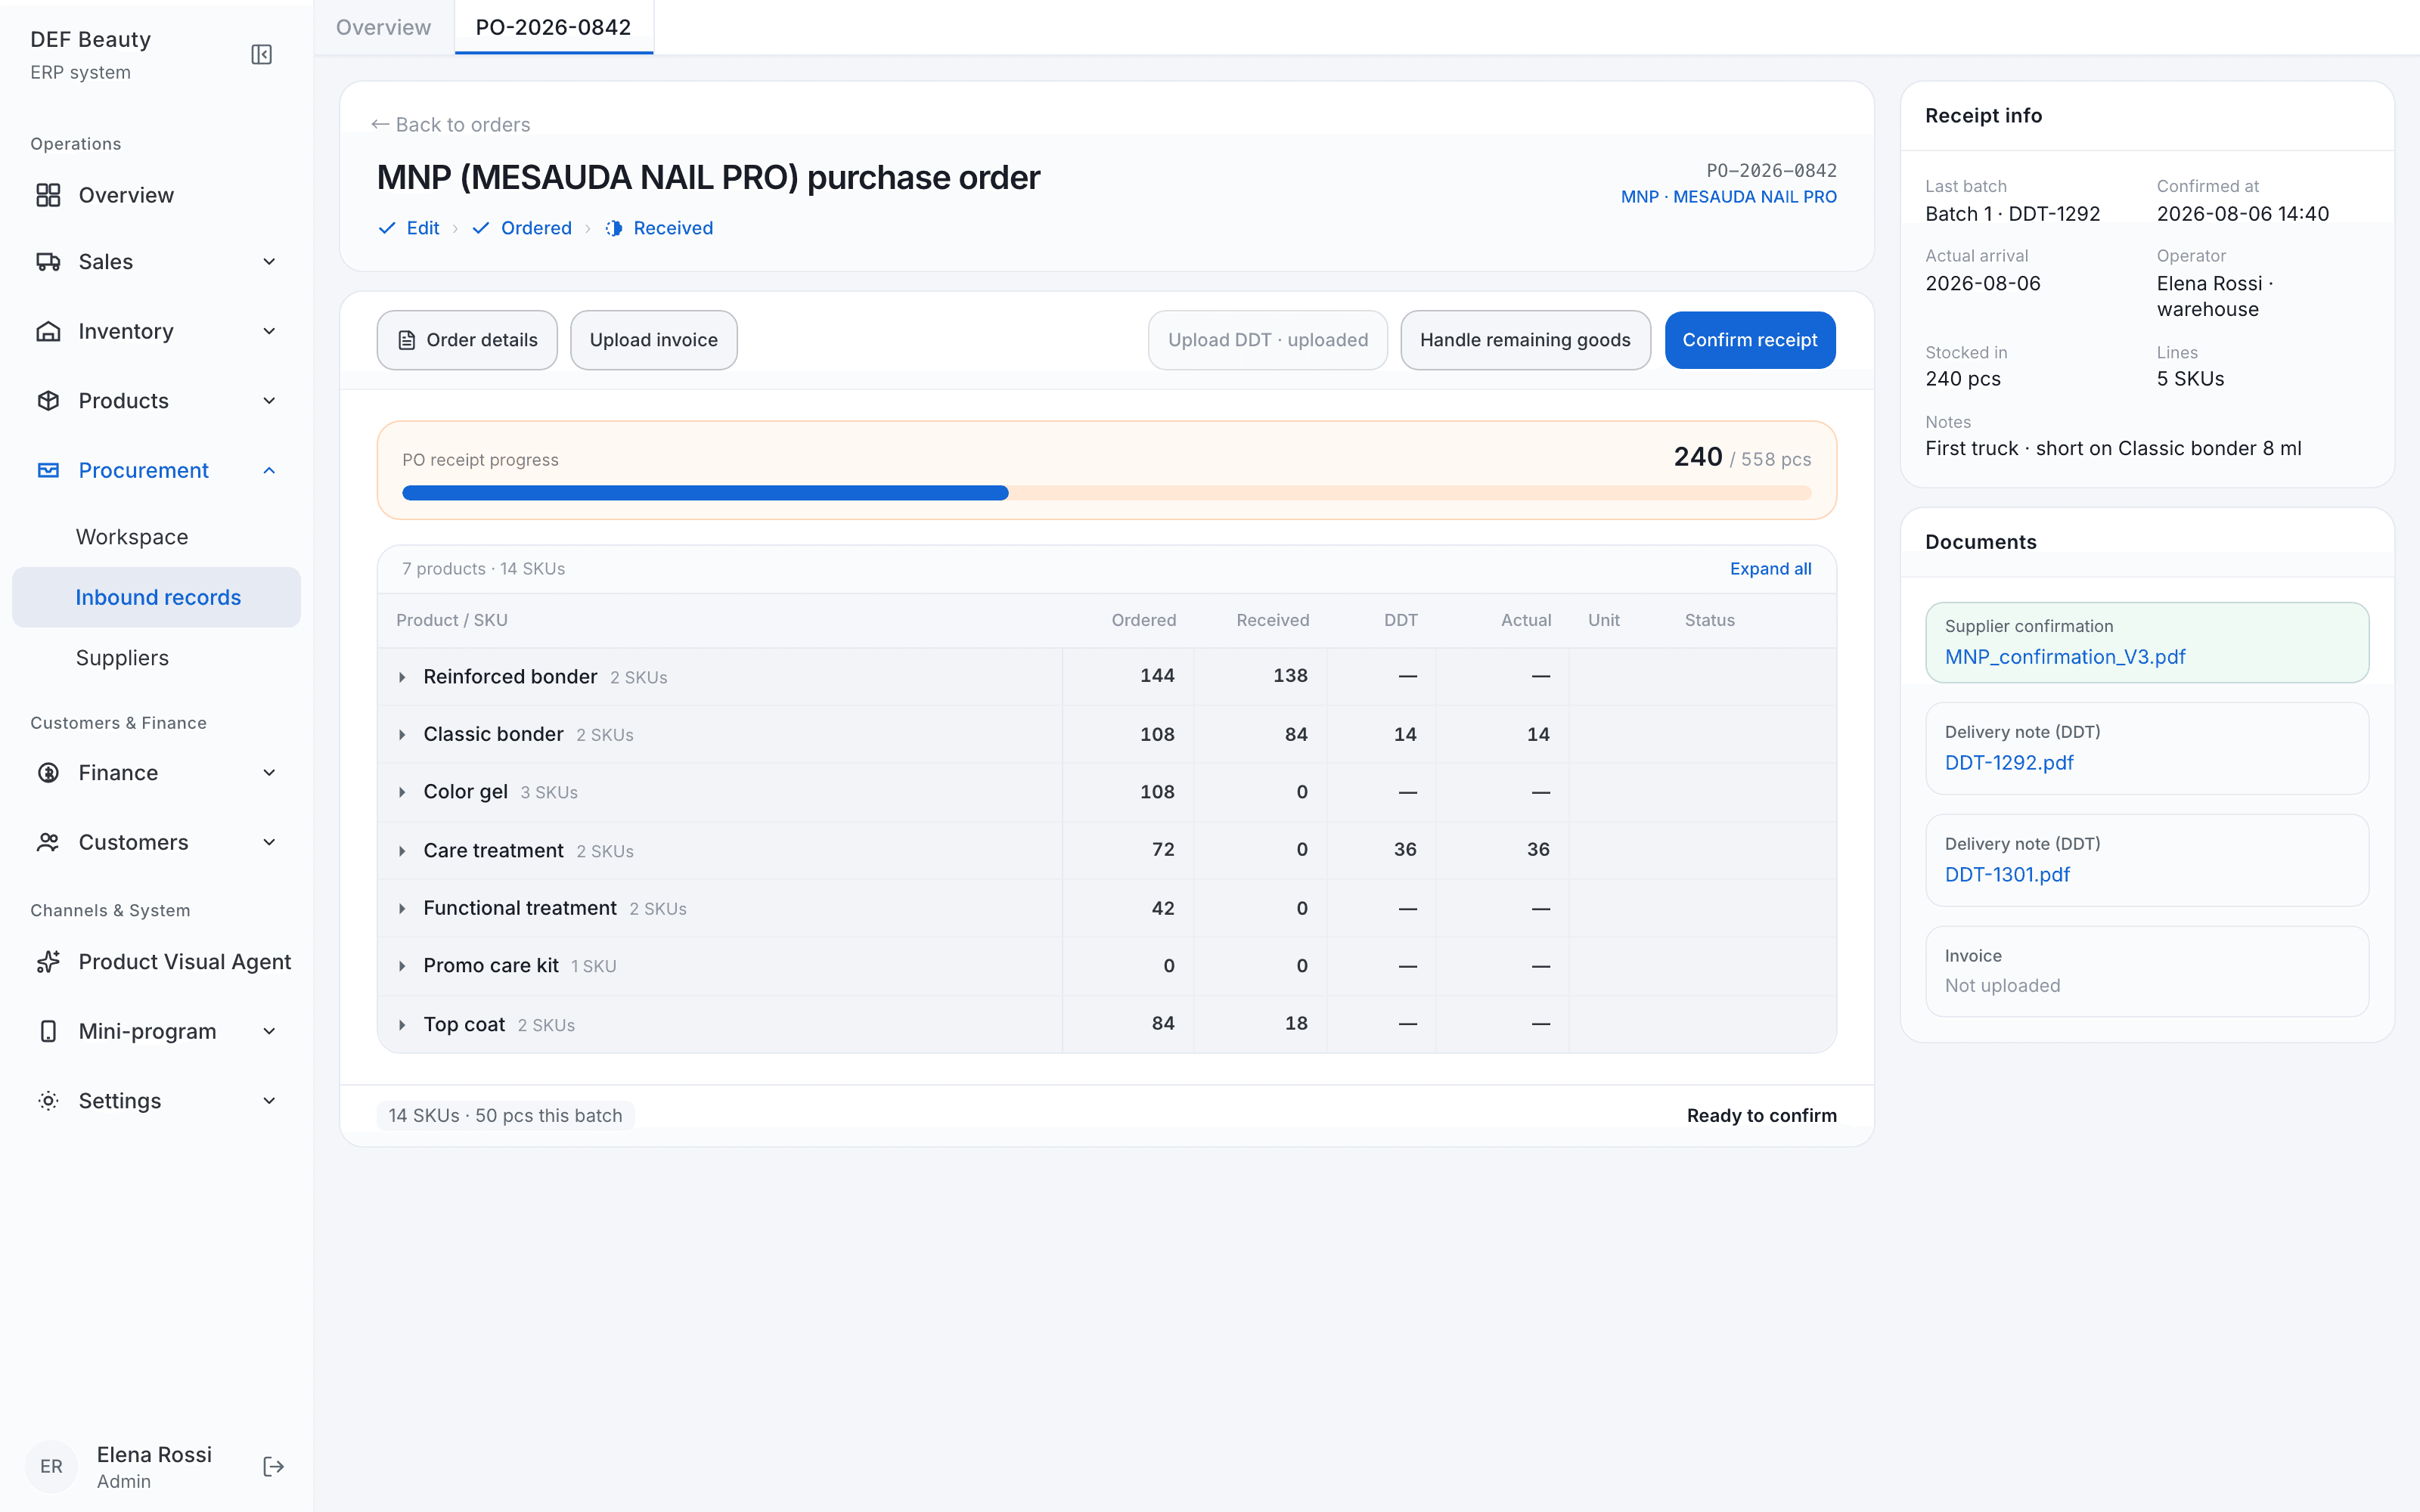The image size is (2420, 1512).
Task: Click the half-circle icon beside Received step
Action: tap(614, 228)
